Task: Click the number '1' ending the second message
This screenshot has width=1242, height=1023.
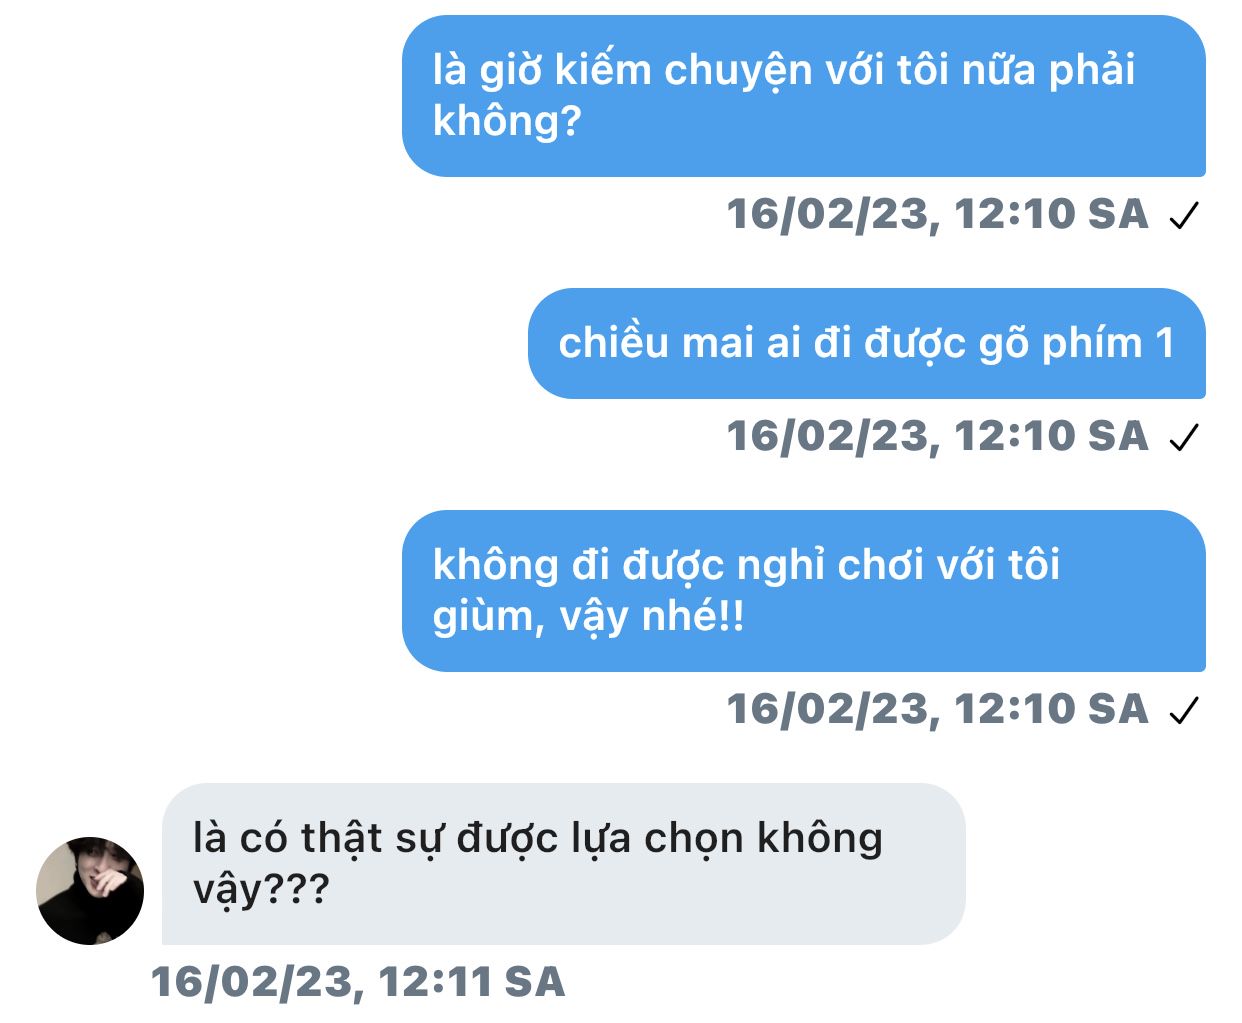Action: (x=1165, y=343)
